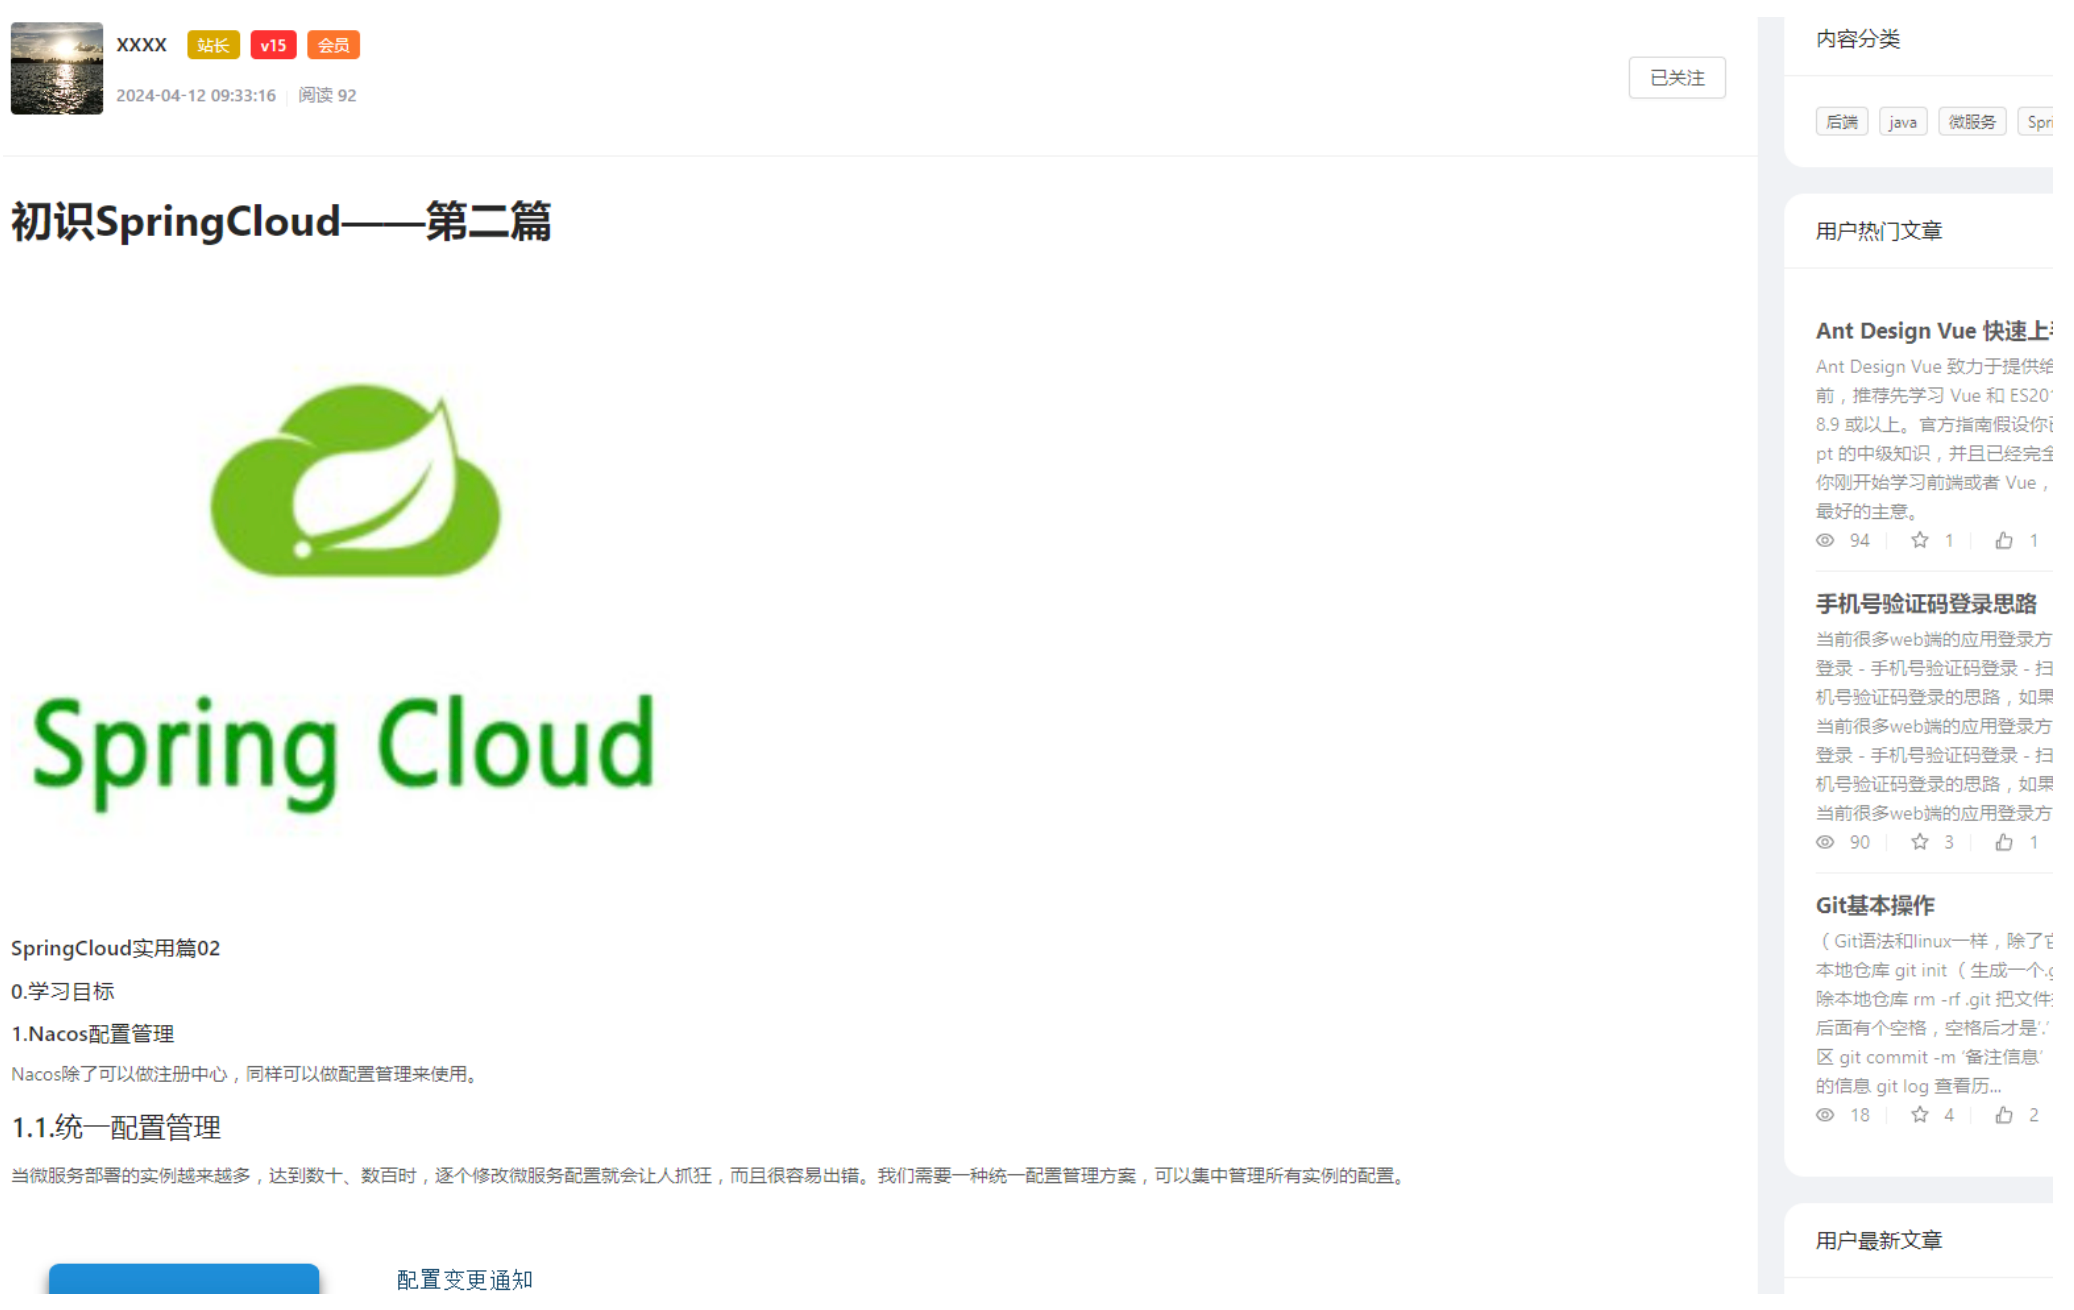
Task: Click the Git基本操作 article summary text
Action: click(1934, 1014)
